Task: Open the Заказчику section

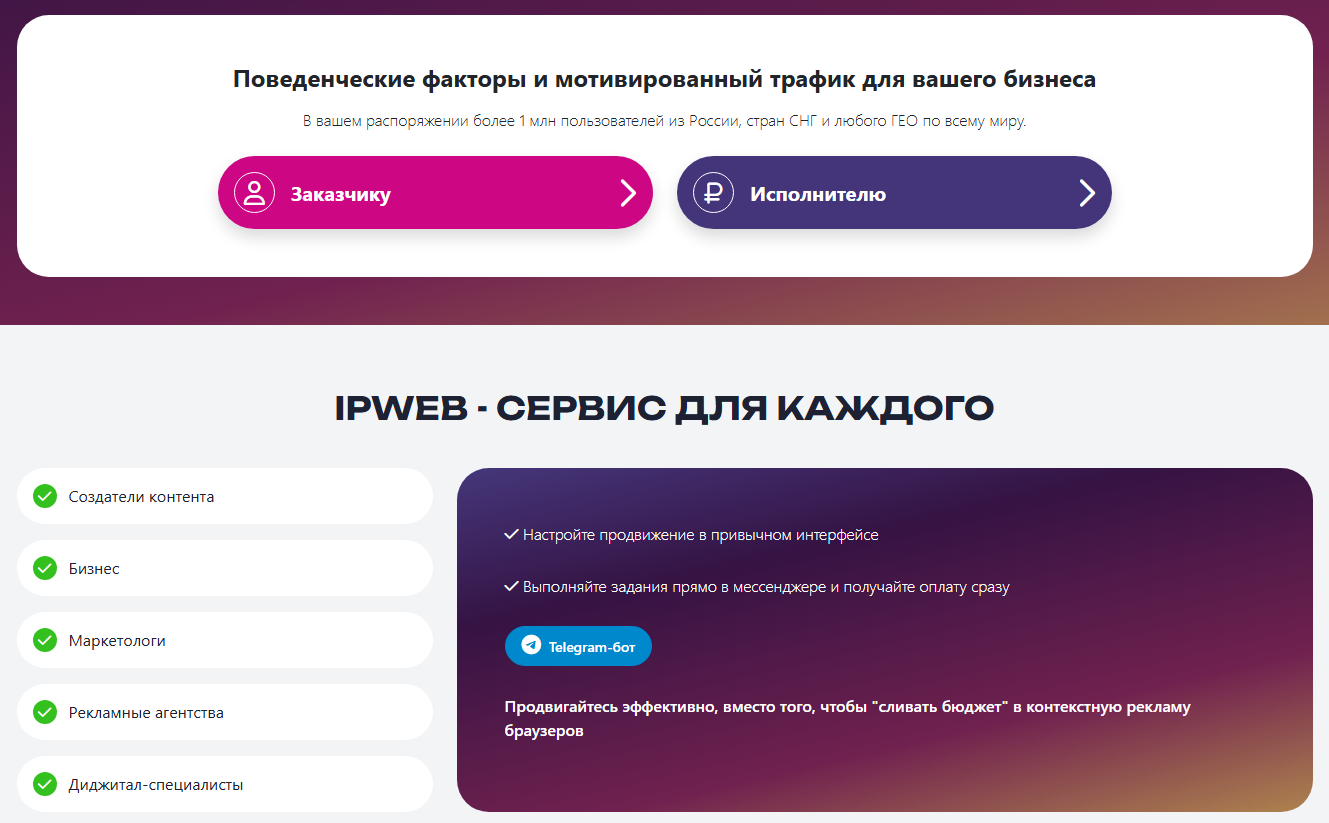Action: point(435,193)
